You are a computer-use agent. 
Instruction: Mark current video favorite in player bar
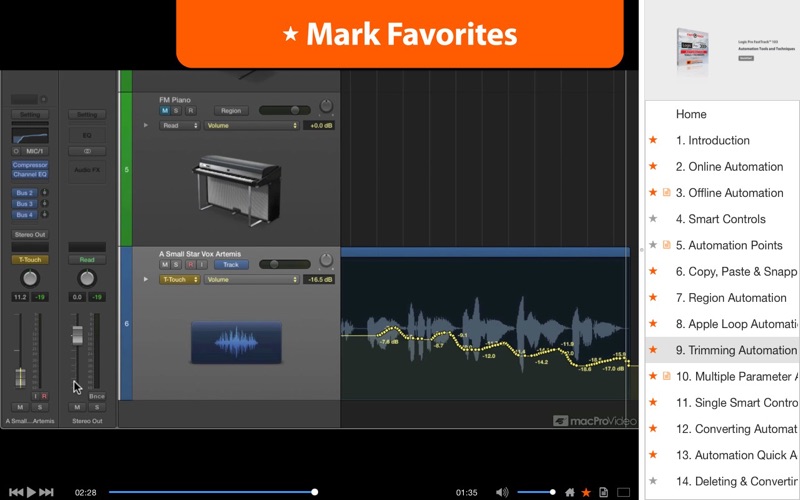(586, 492)
